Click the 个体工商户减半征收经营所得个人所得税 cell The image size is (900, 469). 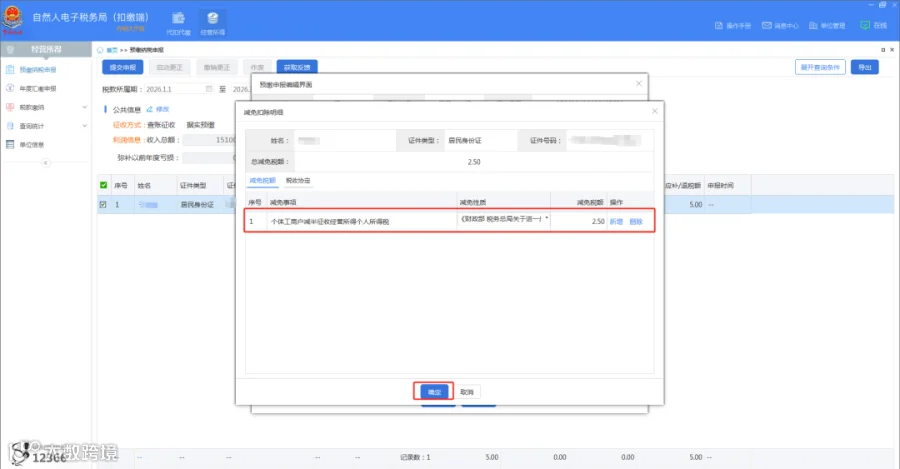(362, 222)
